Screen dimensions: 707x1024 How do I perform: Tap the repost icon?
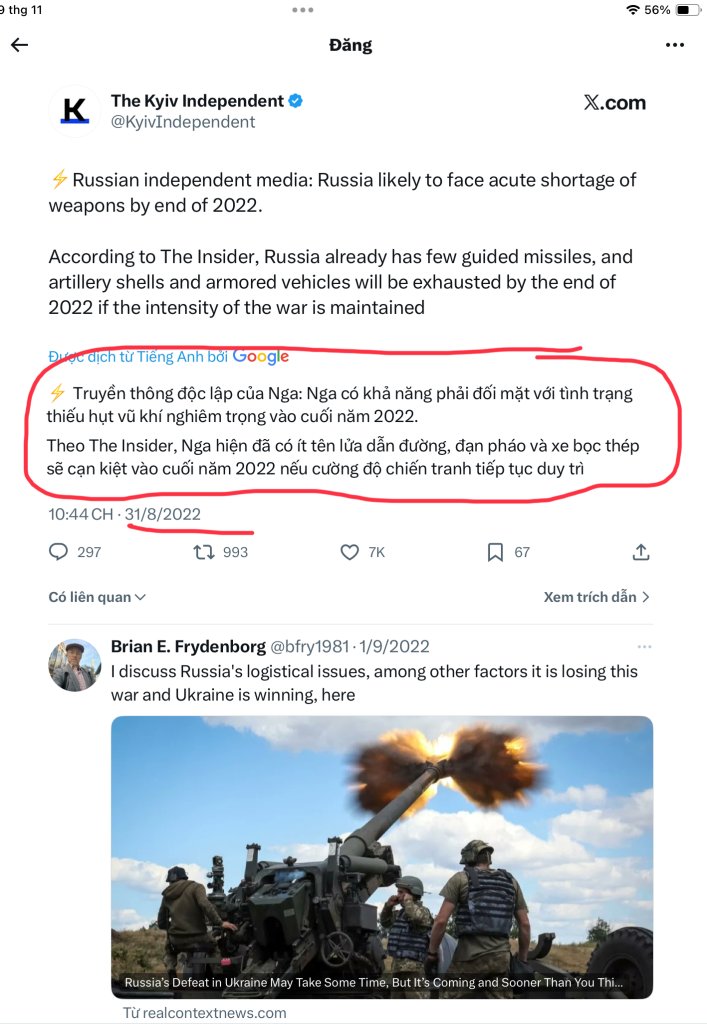(x=203, y=552)
